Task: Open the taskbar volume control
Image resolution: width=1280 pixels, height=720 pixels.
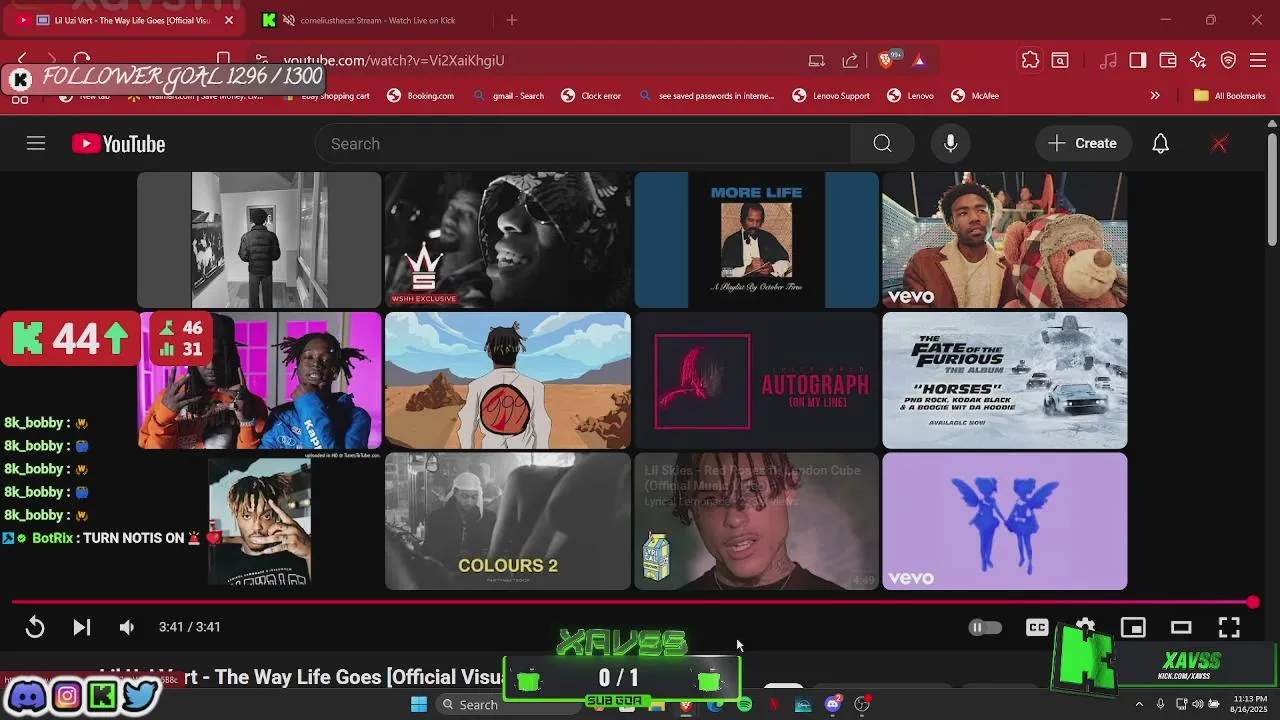Action: click(x=1197, y=704)
